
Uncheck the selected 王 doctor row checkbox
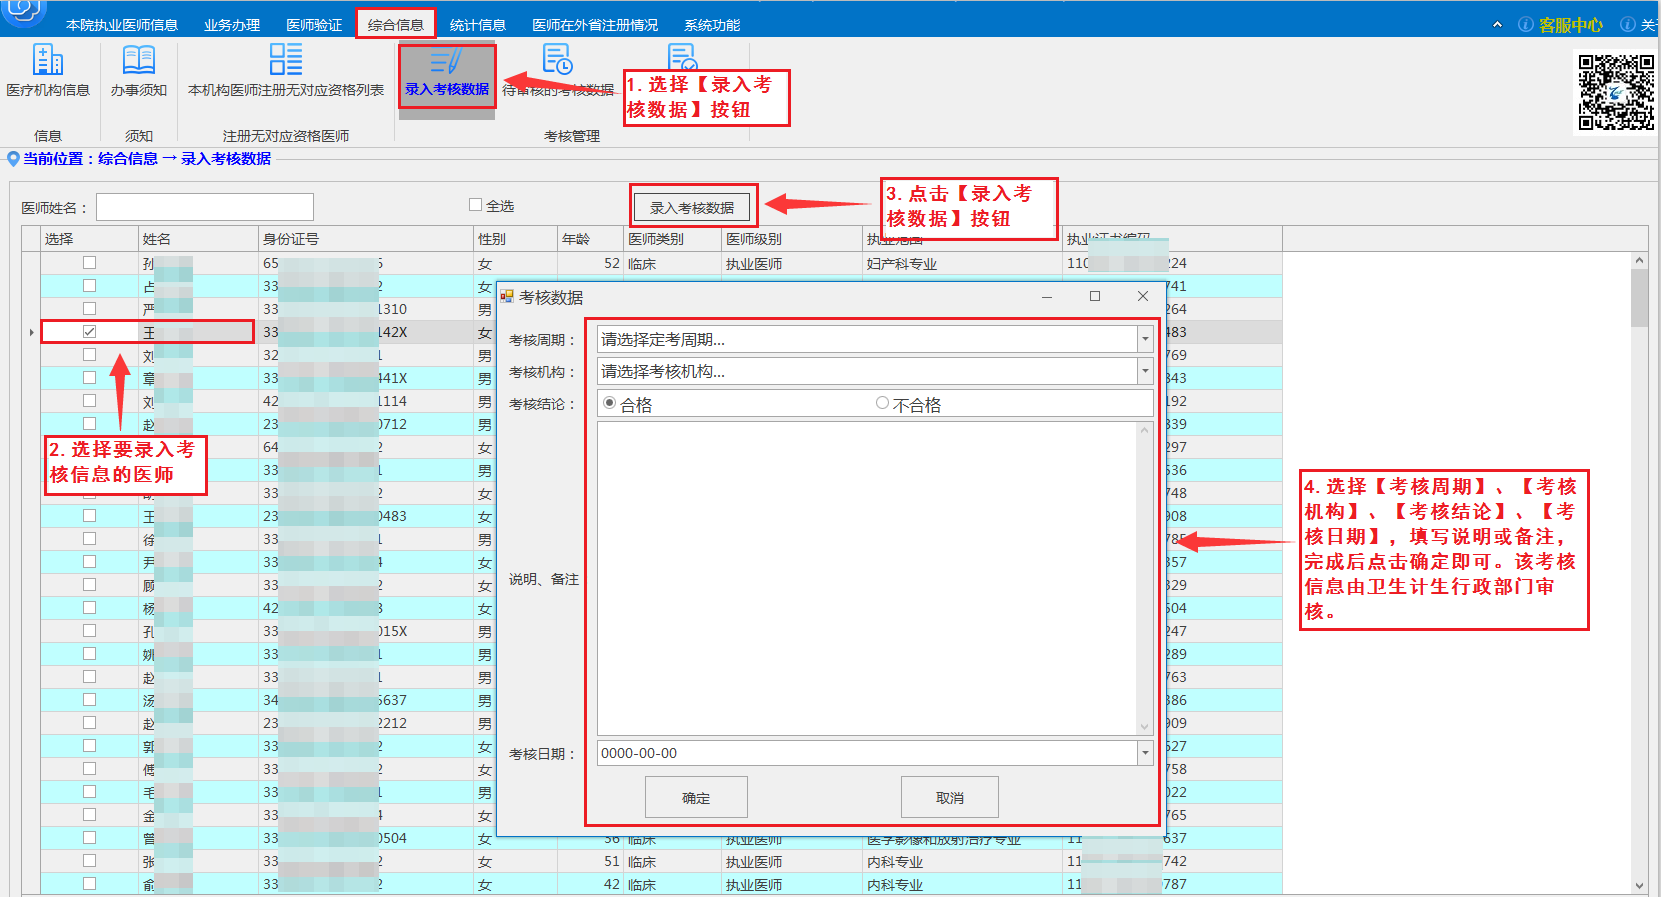pos(90,331)
